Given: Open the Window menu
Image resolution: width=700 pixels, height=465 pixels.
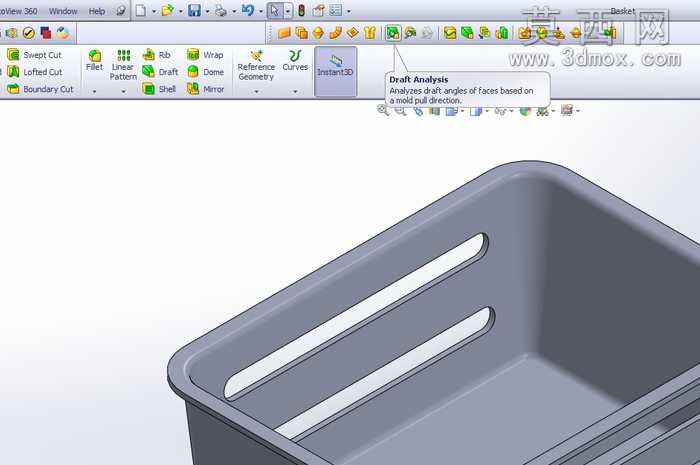Looking at the screenshot, I should [63, 11].
